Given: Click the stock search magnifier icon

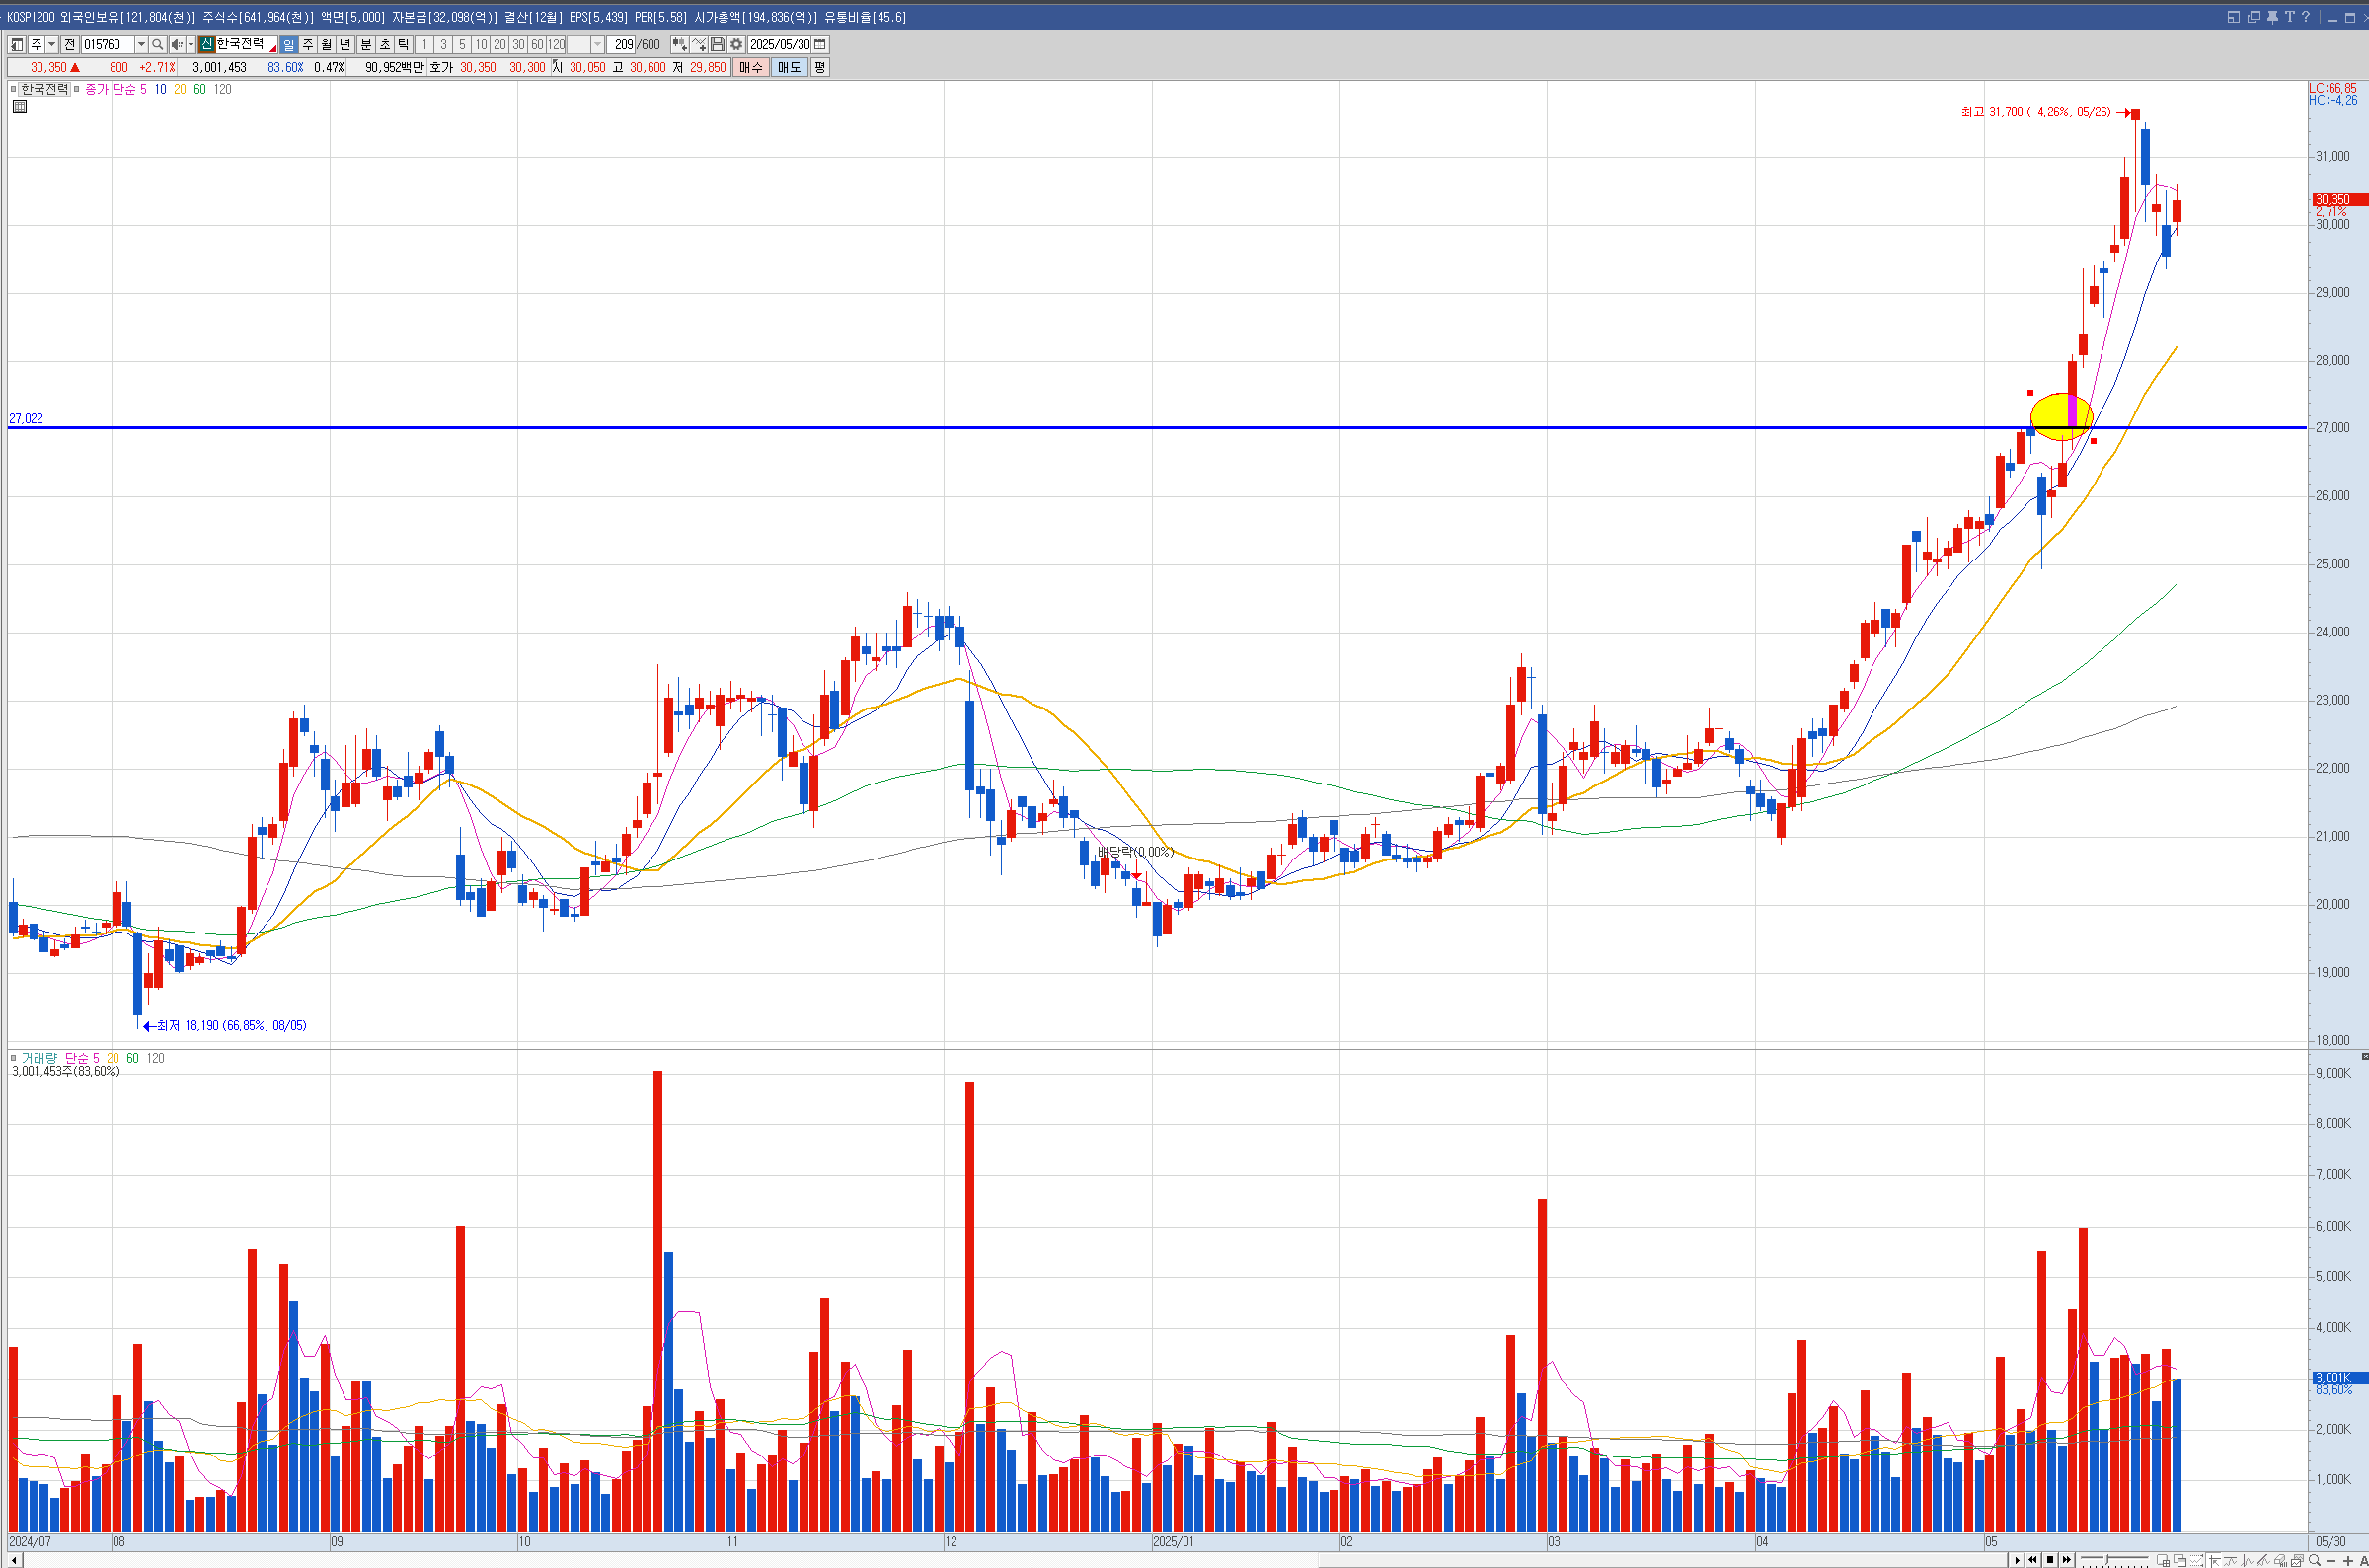Looking at the screenshot, I should (157, 45).
